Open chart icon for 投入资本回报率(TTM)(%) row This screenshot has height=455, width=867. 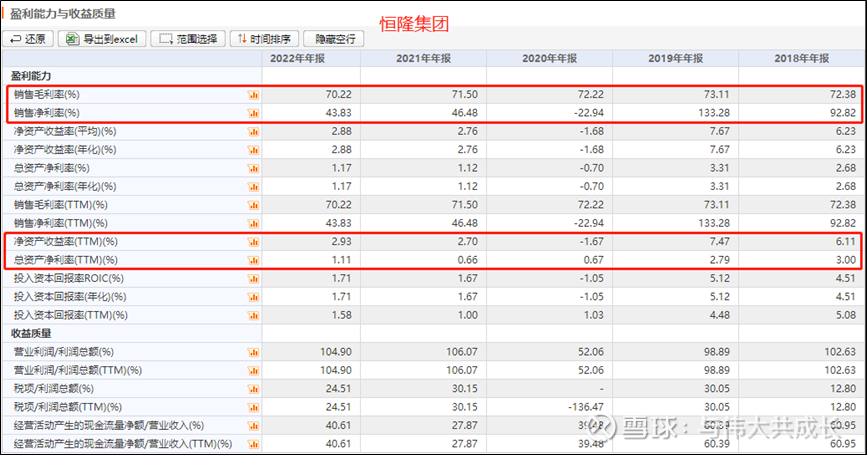click(x=253, y=316)
